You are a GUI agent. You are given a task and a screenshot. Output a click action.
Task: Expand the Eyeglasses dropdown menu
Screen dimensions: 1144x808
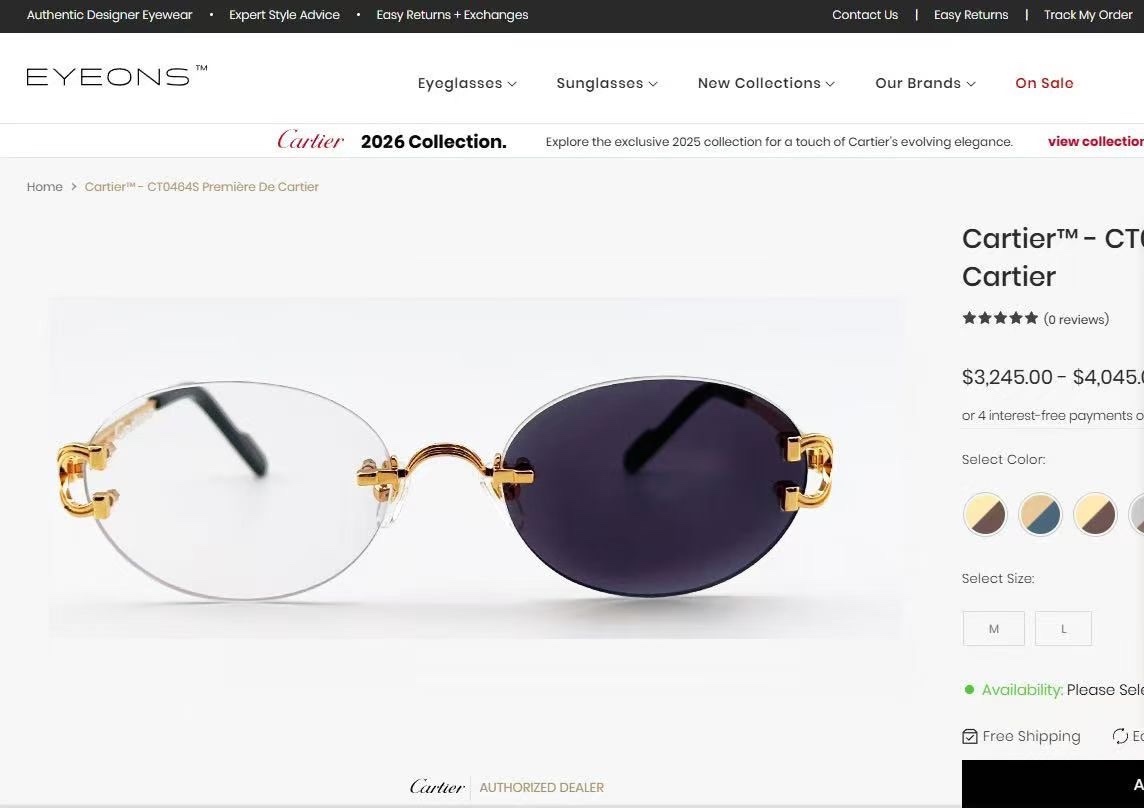pyautogui.click(x=467, y=83)
